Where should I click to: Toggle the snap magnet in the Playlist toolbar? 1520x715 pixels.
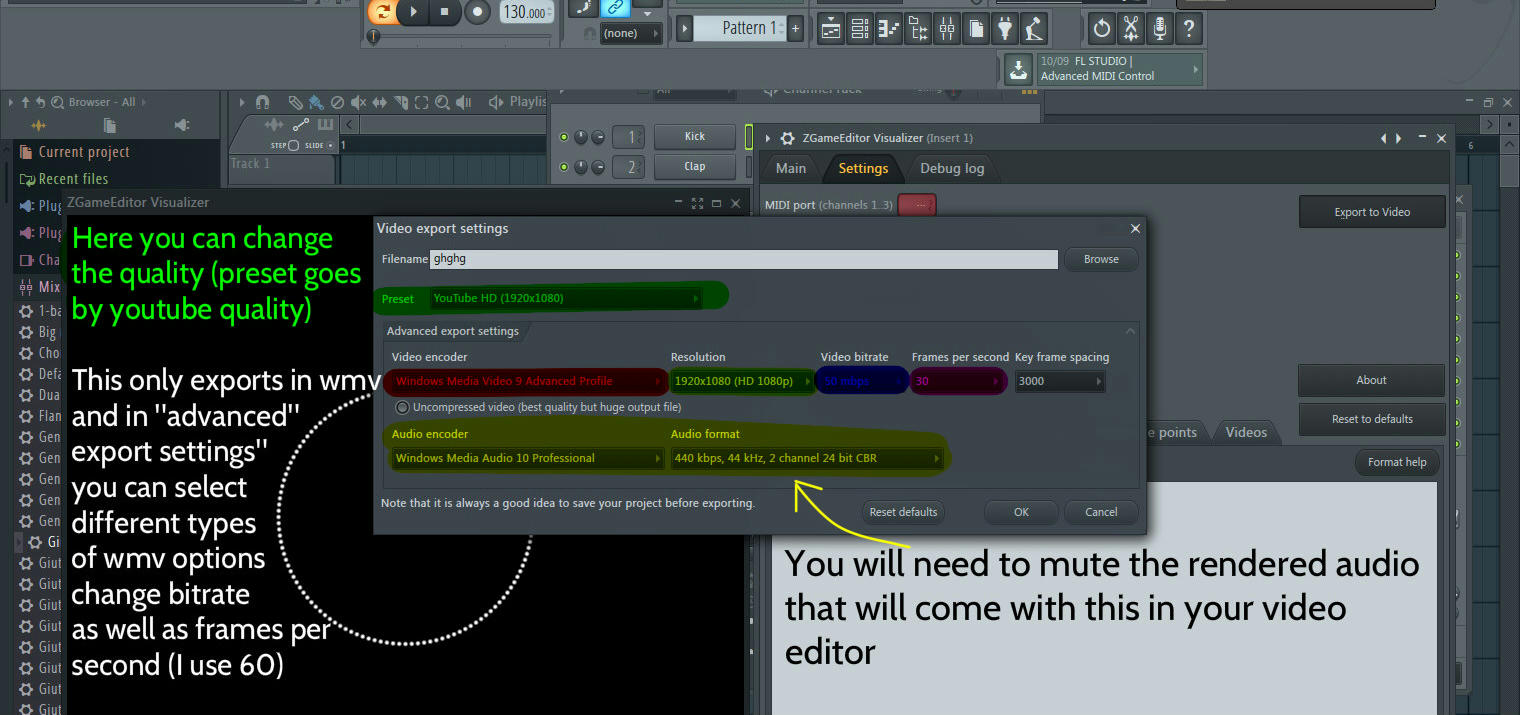click(262, 102)
